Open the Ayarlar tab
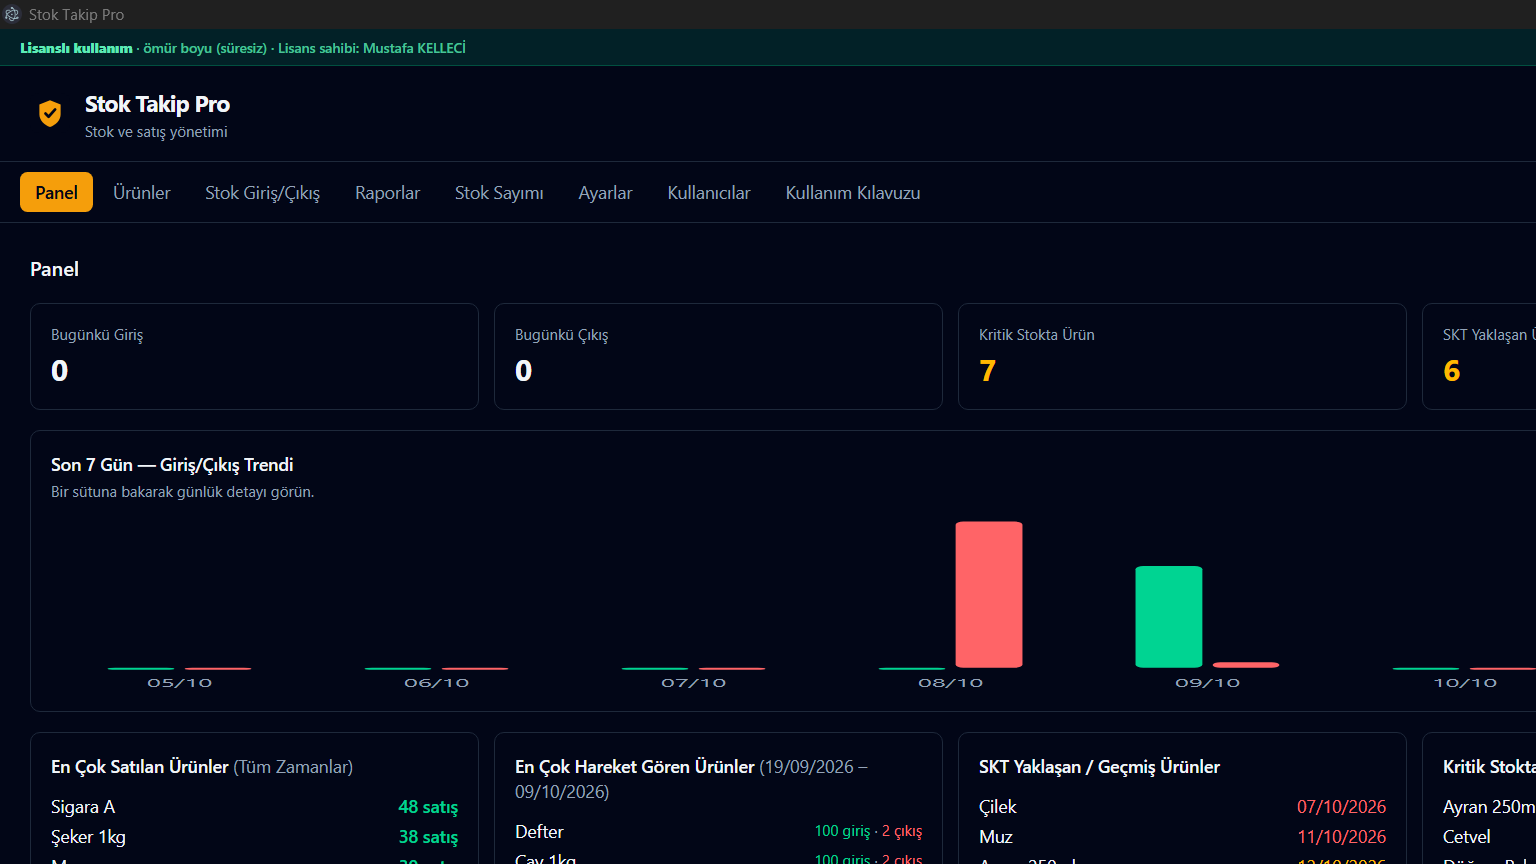This screenshot has width=1536, height=864. coord(606,193)
